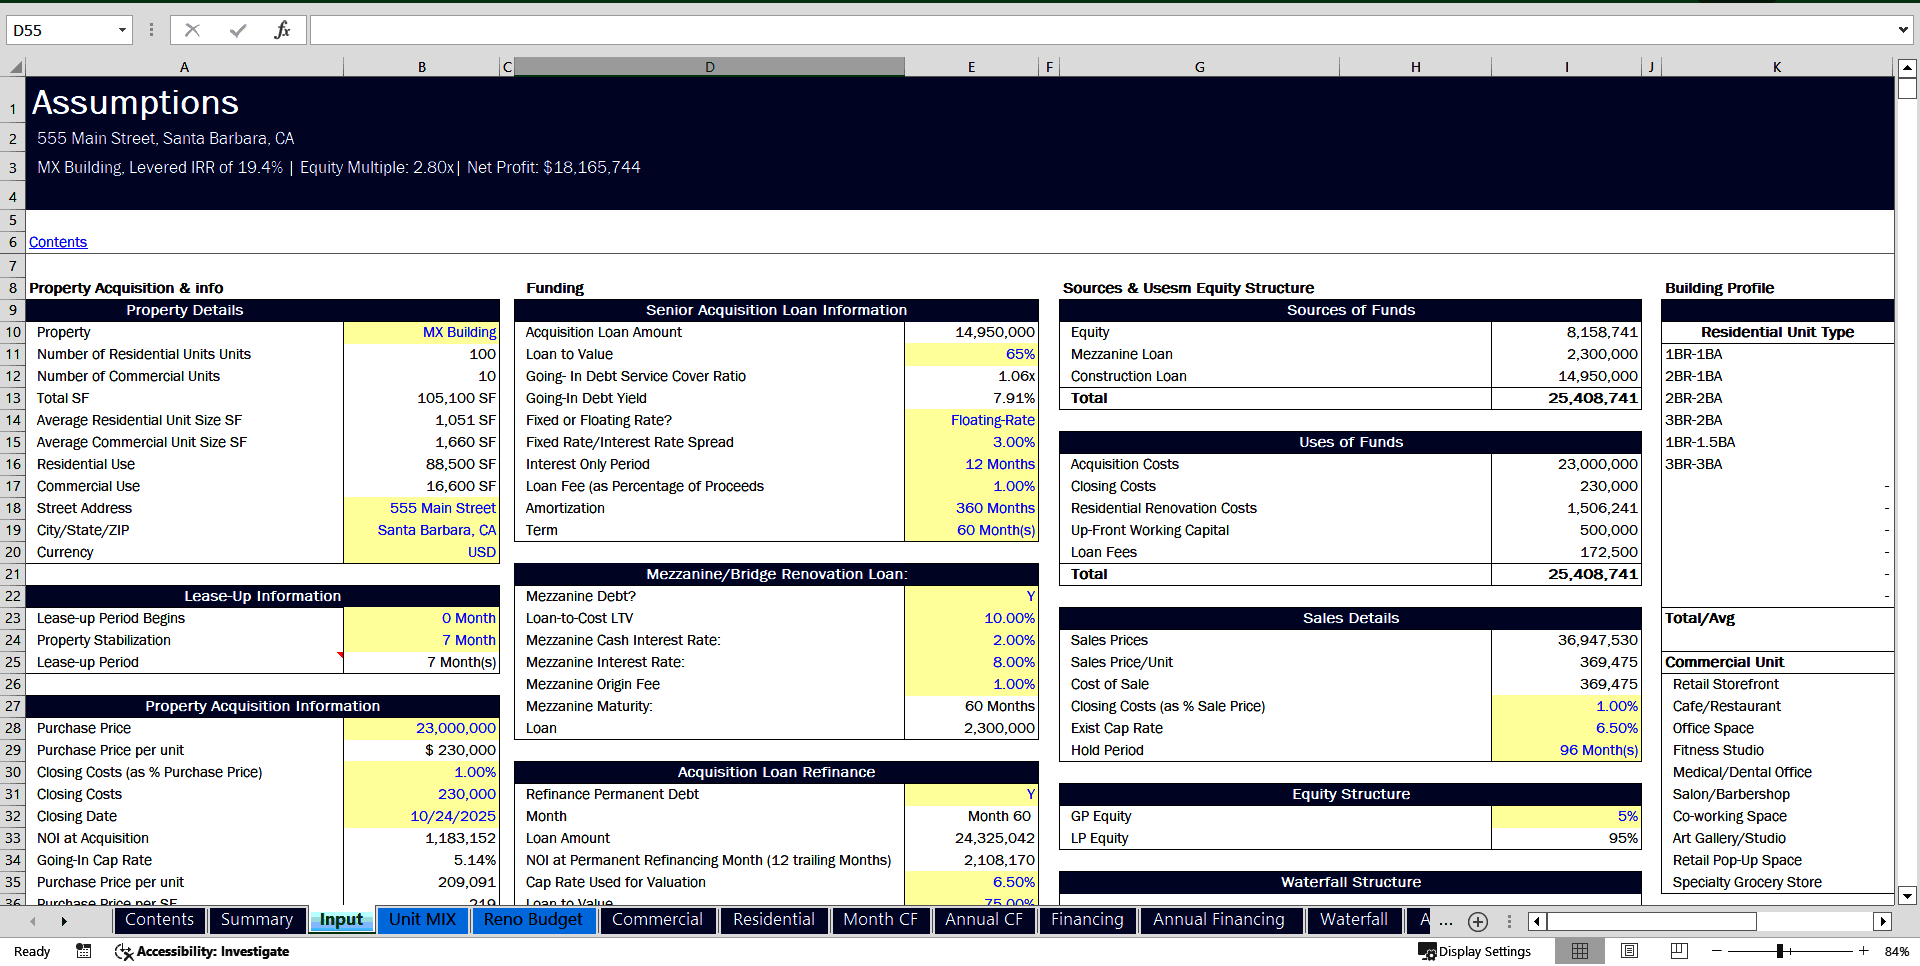This screenshot has width=1920, height=966.
Task: Expand the formula bar with the chevron
Action: click(x=1902, y=30)
